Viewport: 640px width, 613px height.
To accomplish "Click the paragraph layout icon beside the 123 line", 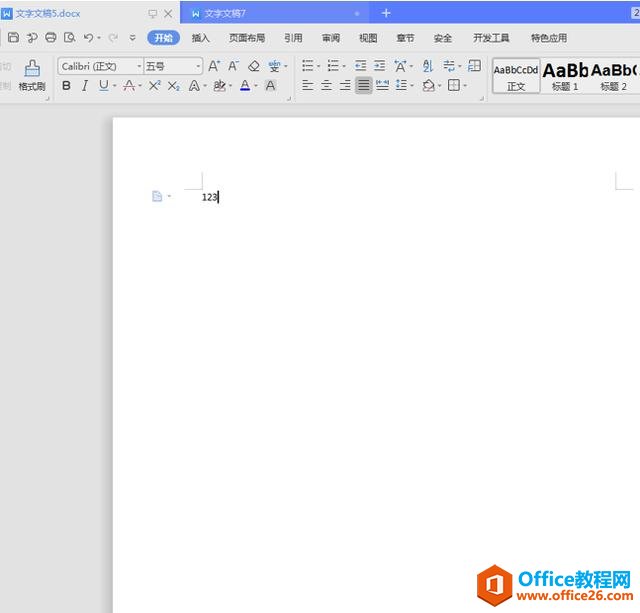I will tap(157, 196).
